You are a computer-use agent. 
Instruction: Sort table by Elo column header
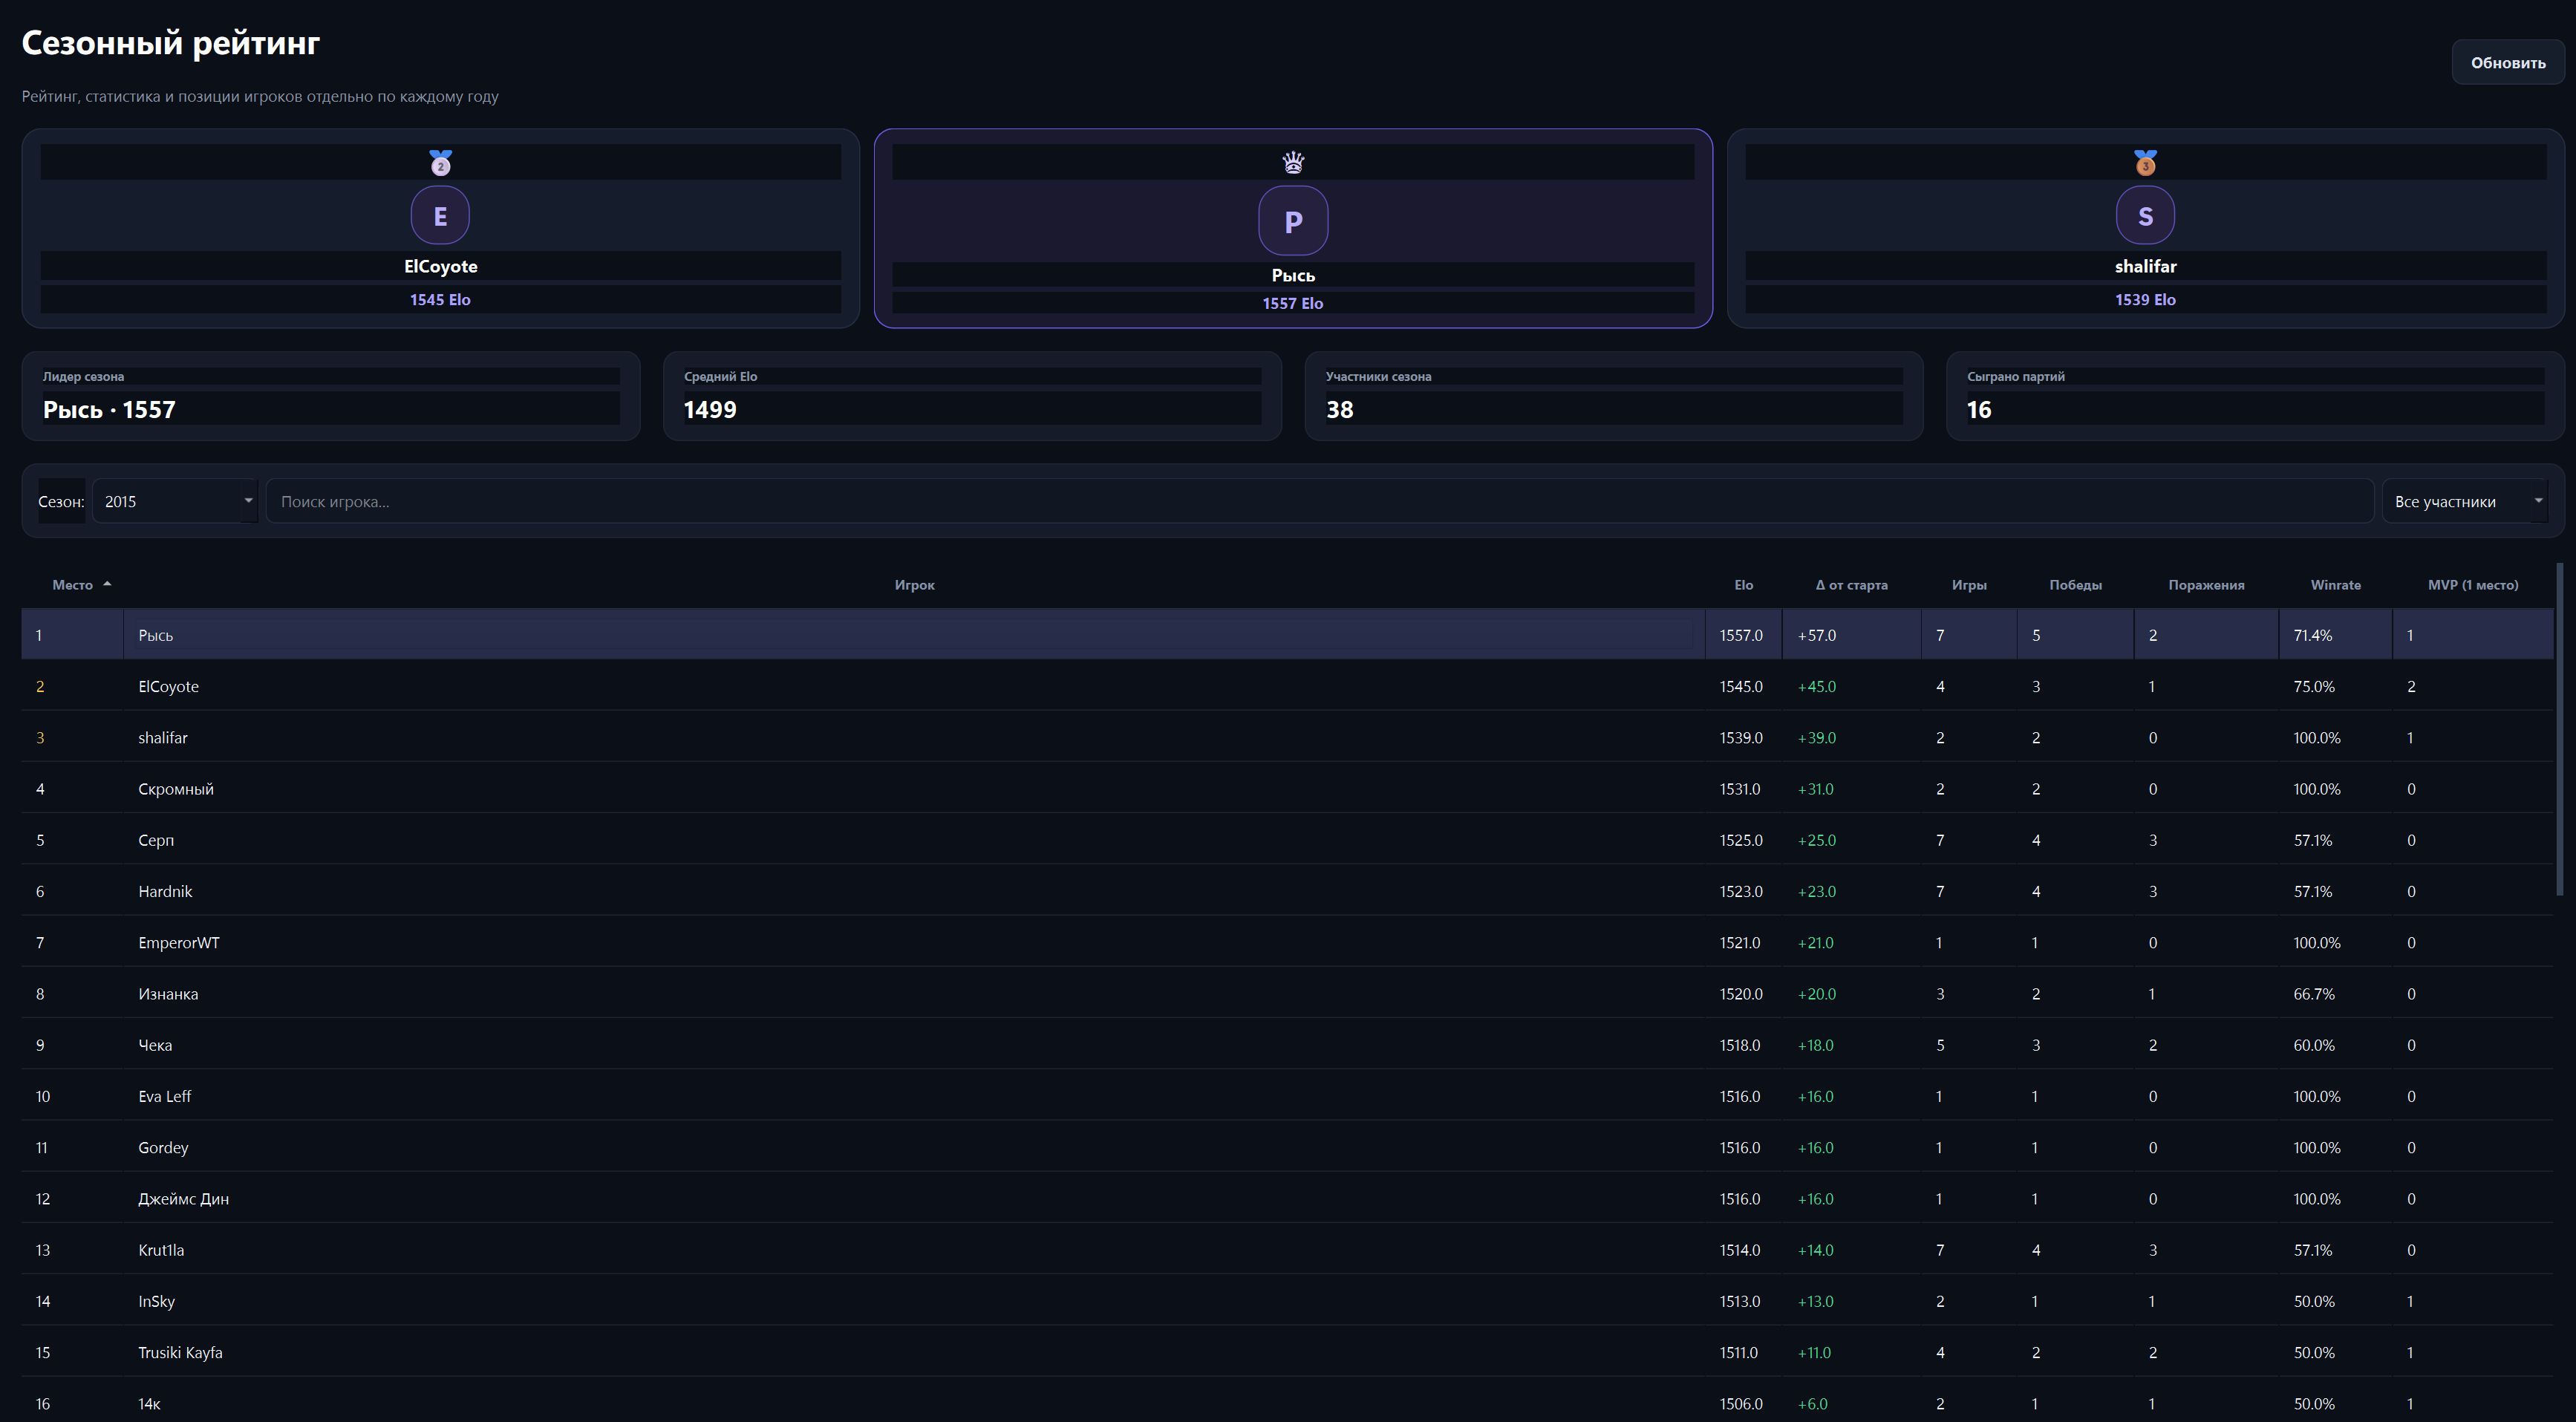1743,585
